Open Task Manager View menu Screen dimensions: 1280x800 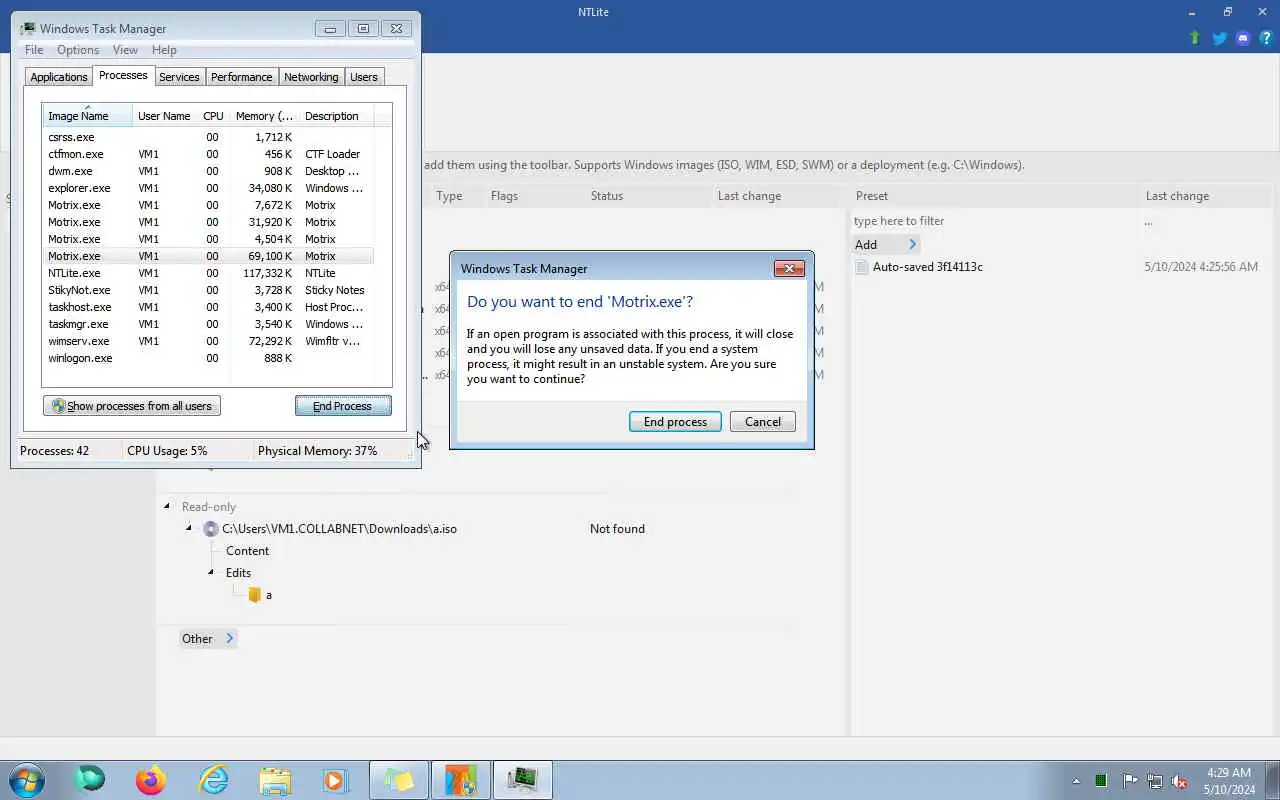pyautogui.click(x=125, y=50)
